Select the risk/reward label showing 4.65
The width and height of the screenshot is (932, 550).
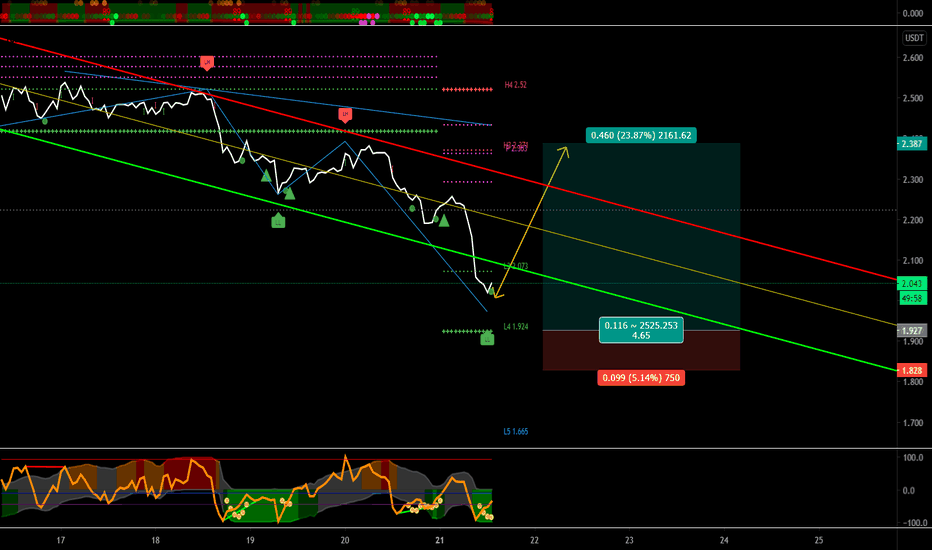641,331
